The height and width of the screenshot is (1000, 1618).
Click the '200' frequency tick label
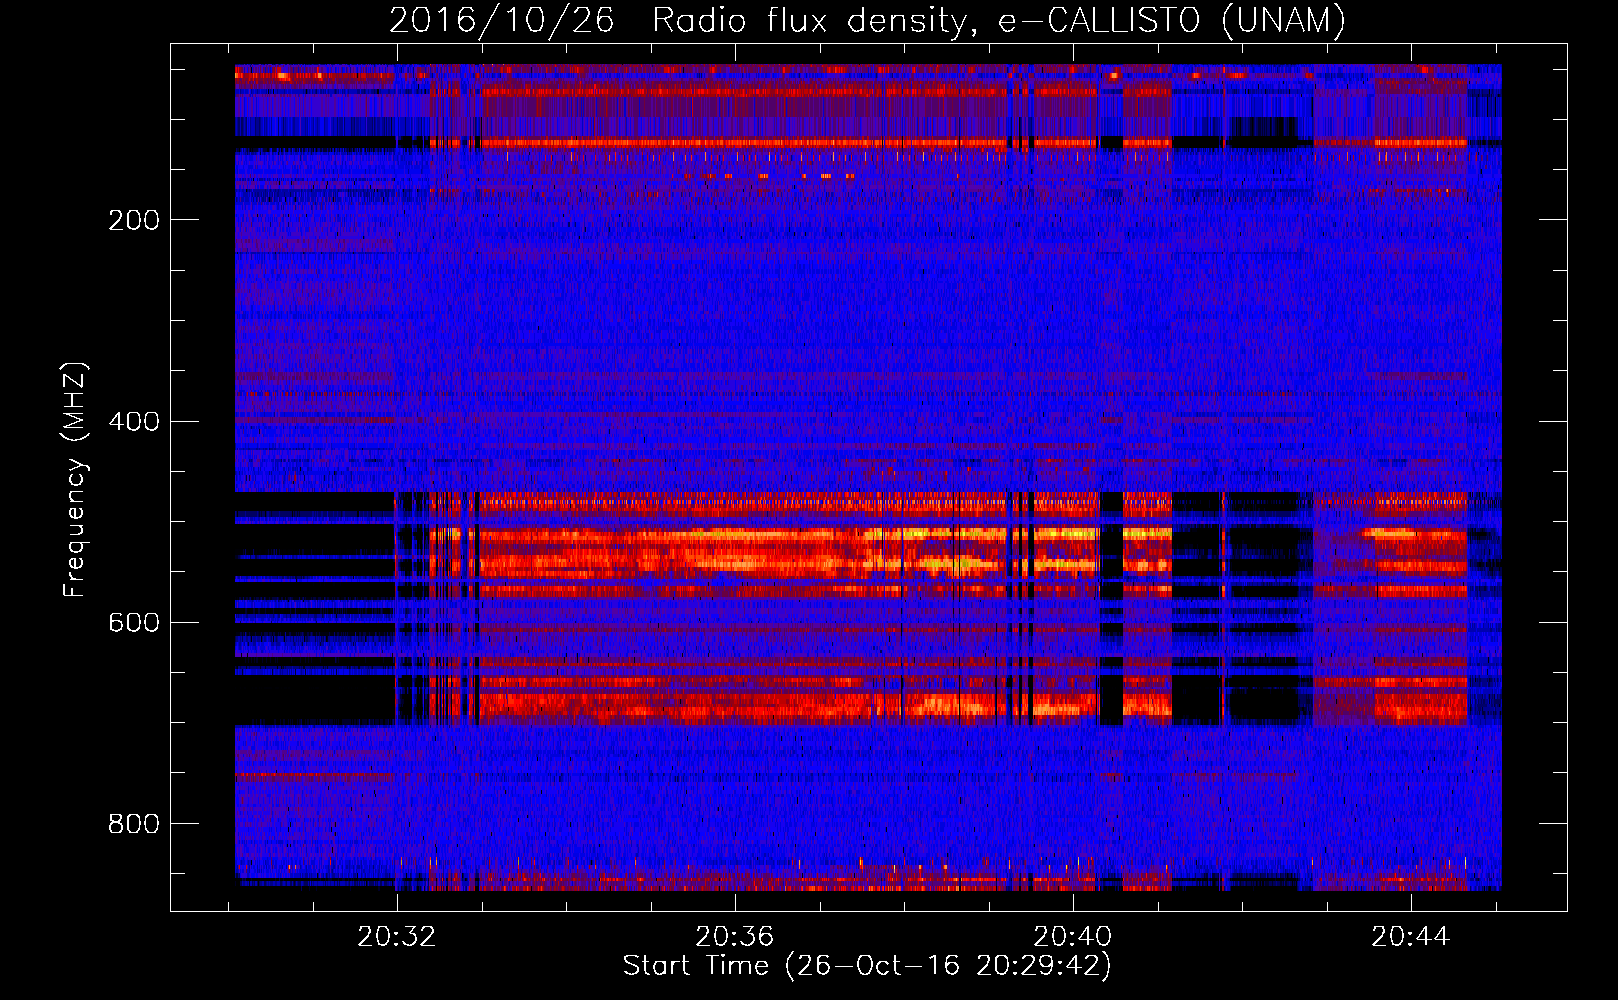134,220
